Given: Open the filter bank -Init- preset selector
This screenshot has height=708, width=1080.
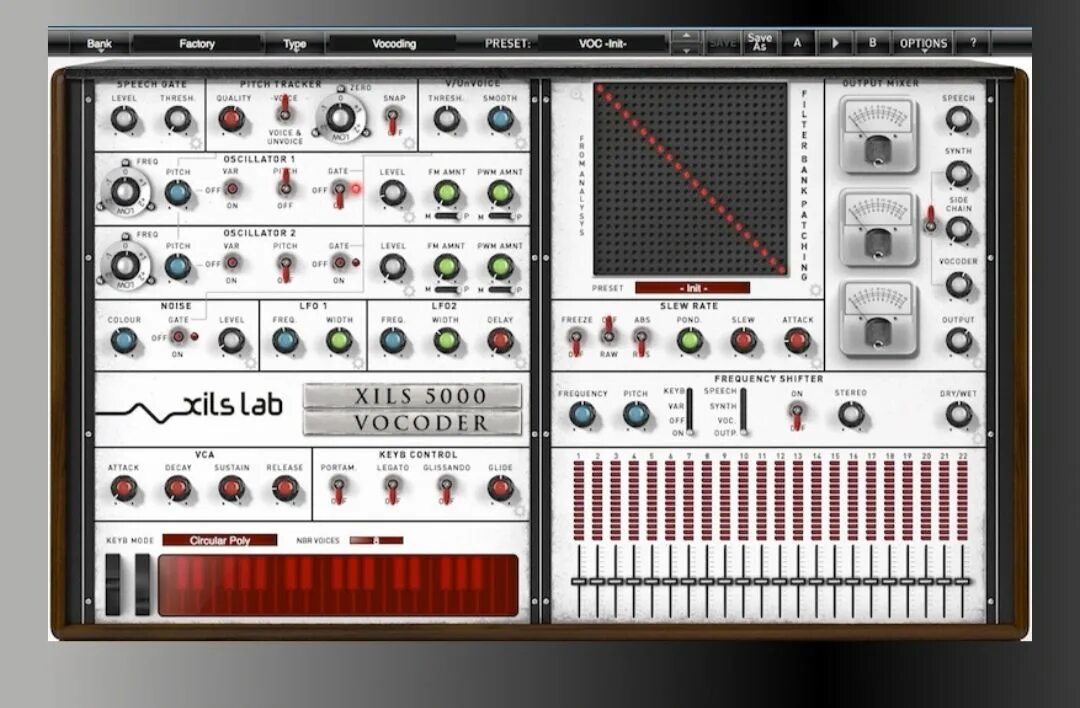Looking at the screenshot, I should point(692,288).
